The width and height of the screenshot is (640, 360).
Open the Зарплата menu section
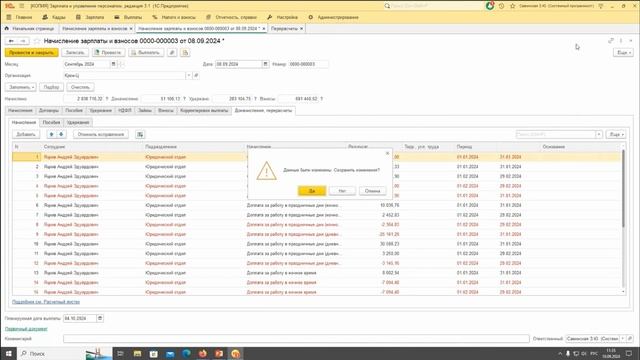point(90,17)
